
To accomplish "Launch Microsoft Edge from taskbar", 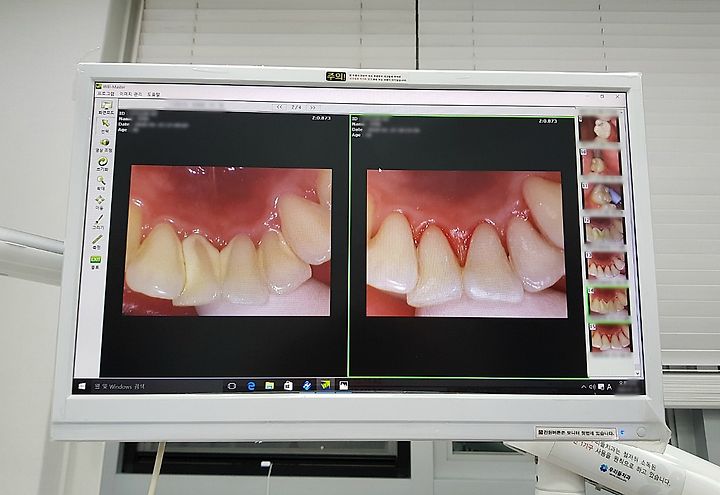I will (251, 386).
